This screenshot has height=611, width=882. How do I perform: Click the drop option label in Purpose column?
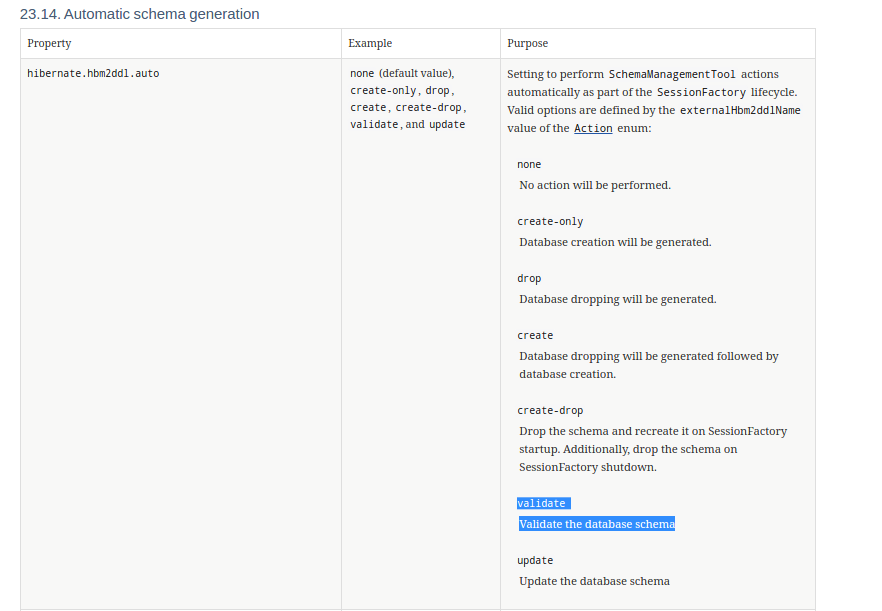coord(528,278)
